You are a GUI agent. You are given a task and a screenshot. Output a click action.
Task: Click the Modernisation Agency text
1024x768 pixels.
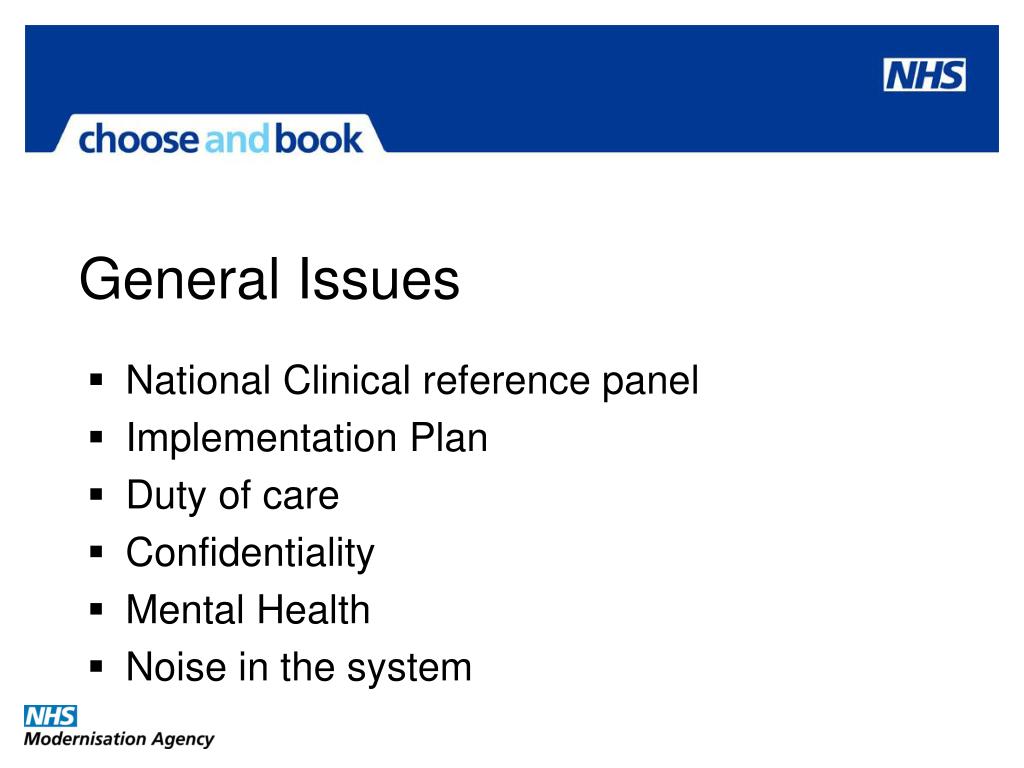[119, 739]
